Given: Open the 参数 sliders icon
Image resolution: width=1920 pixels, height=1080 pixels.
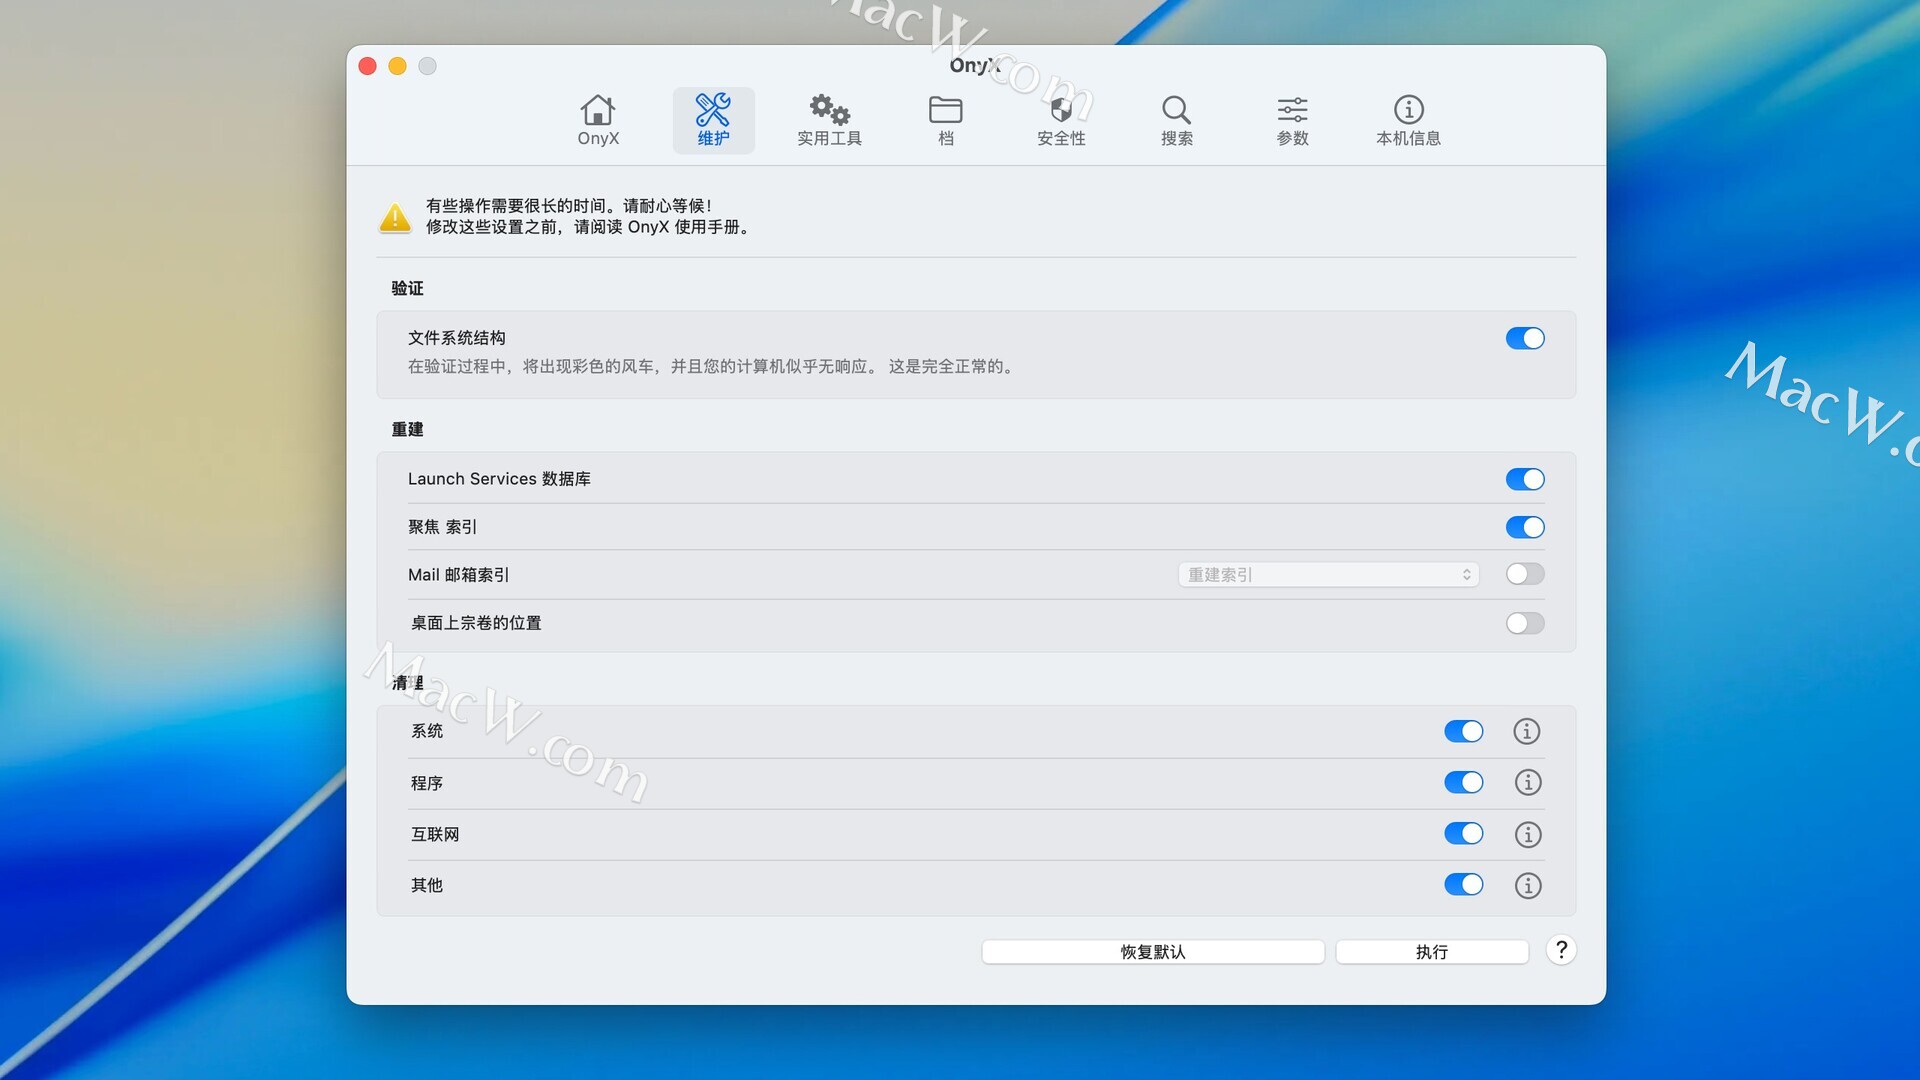Looking at the screenshot, I should coord(1292,109).
